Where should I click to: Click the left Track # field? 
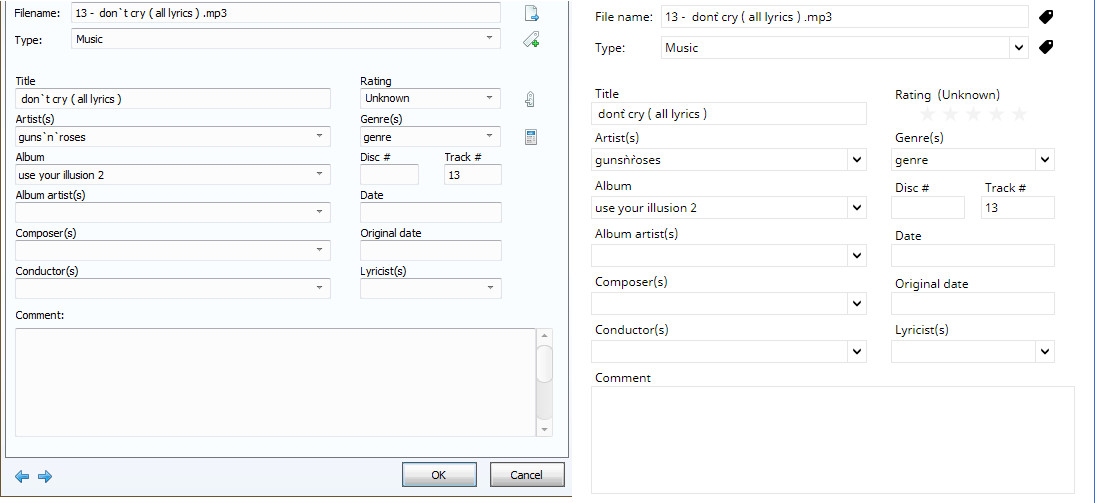473,175
